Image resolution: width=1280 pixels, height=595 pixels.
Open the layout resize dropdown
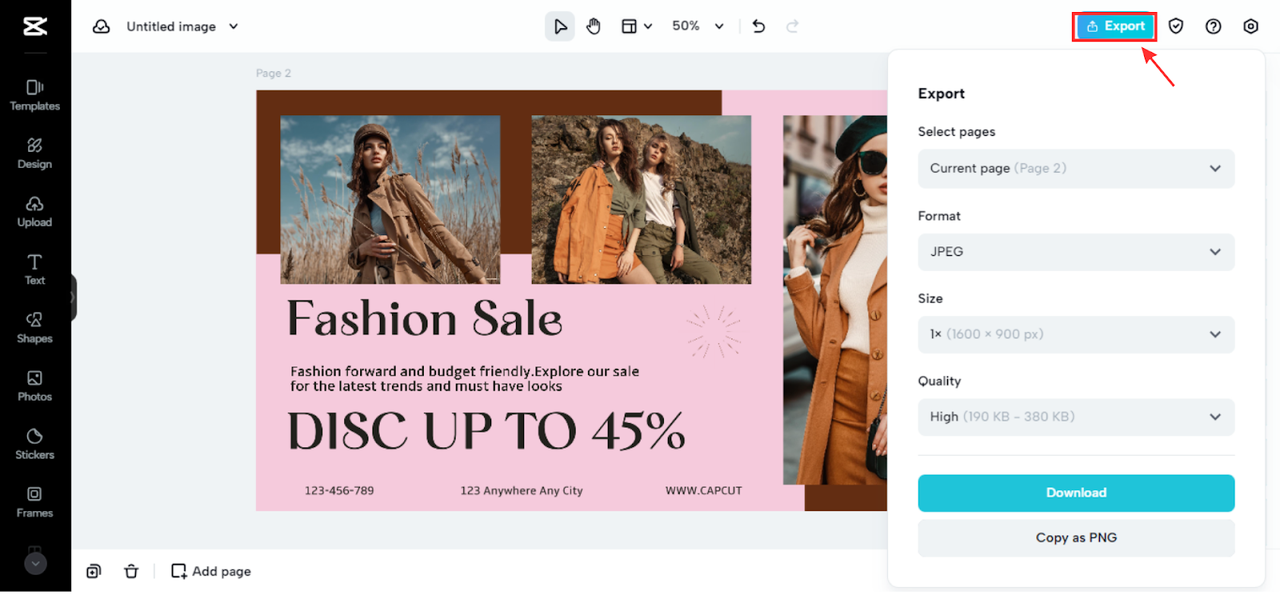click(637, 27)
